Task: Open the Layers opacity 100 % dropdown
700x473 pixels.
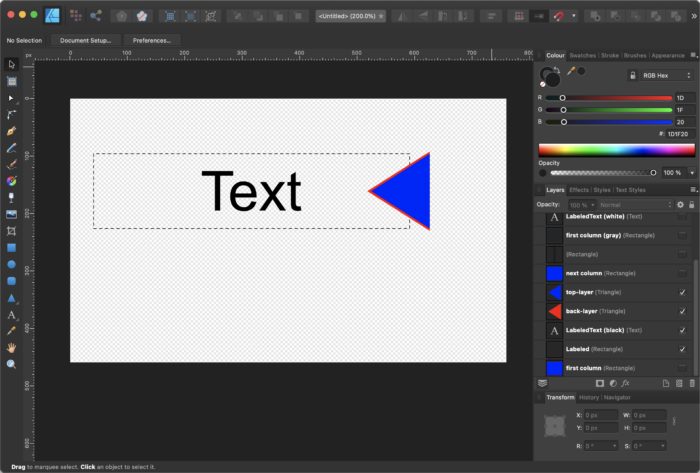Action: click(582, 205)
